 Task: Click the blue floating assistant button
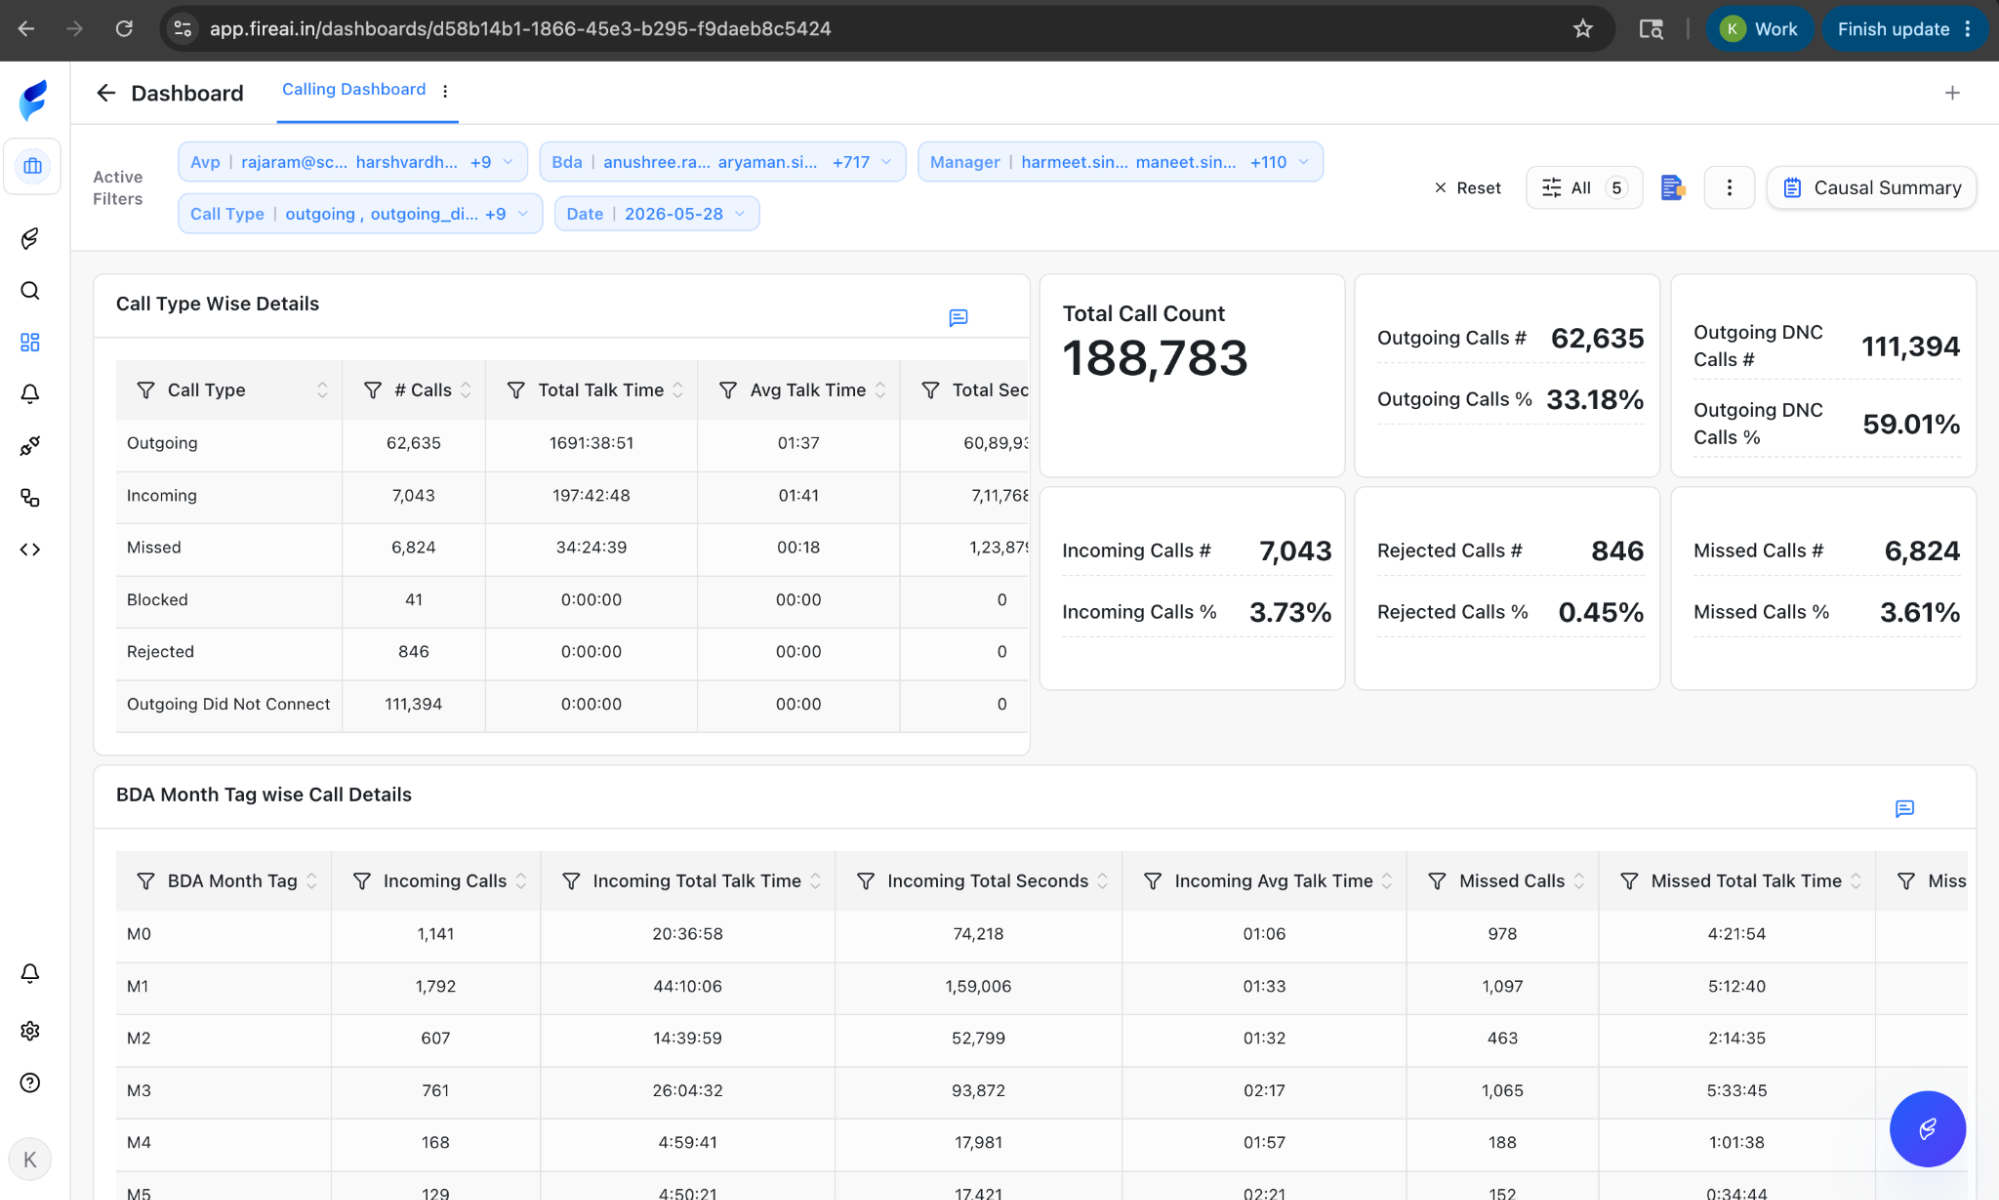1927,1129
